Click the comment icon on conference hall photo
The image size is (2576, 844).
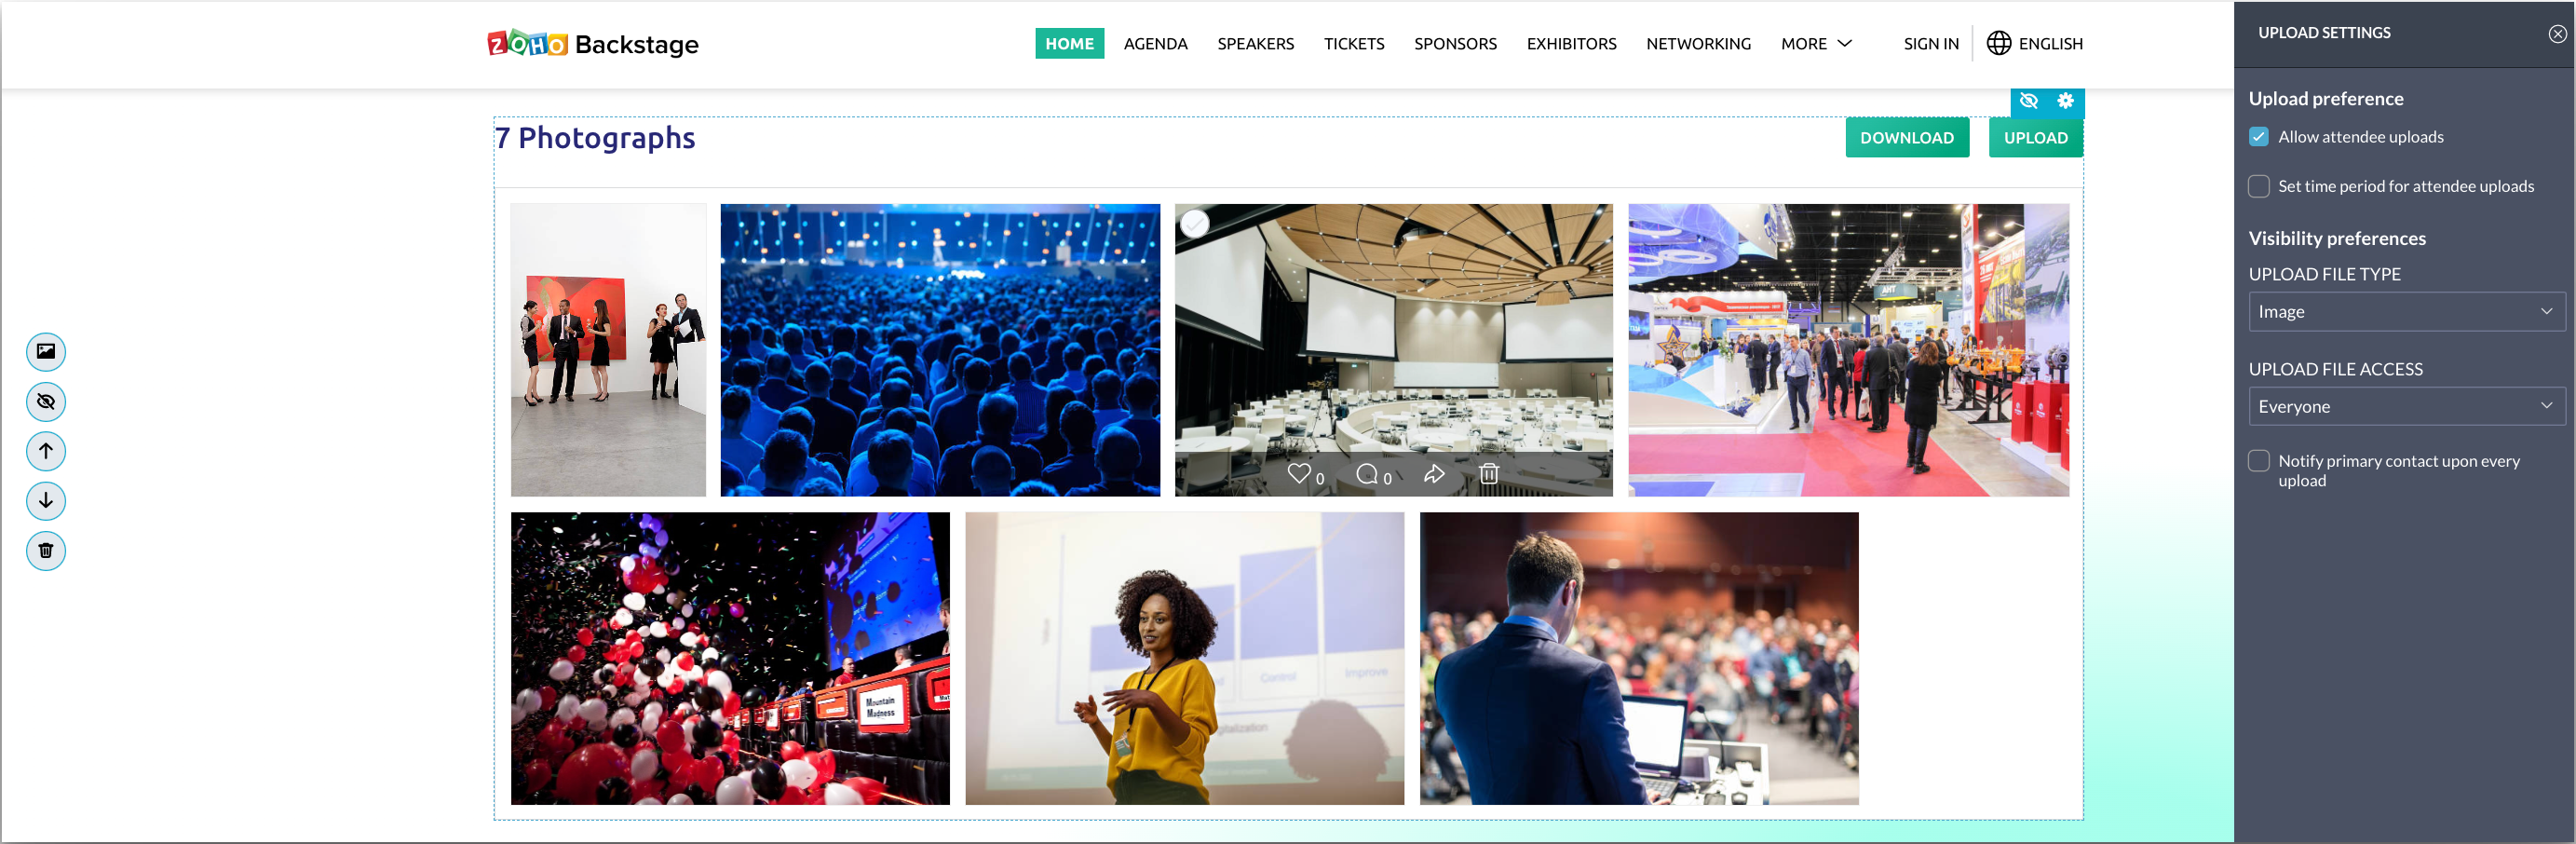pyautogui.click(x=1366, y=474)
